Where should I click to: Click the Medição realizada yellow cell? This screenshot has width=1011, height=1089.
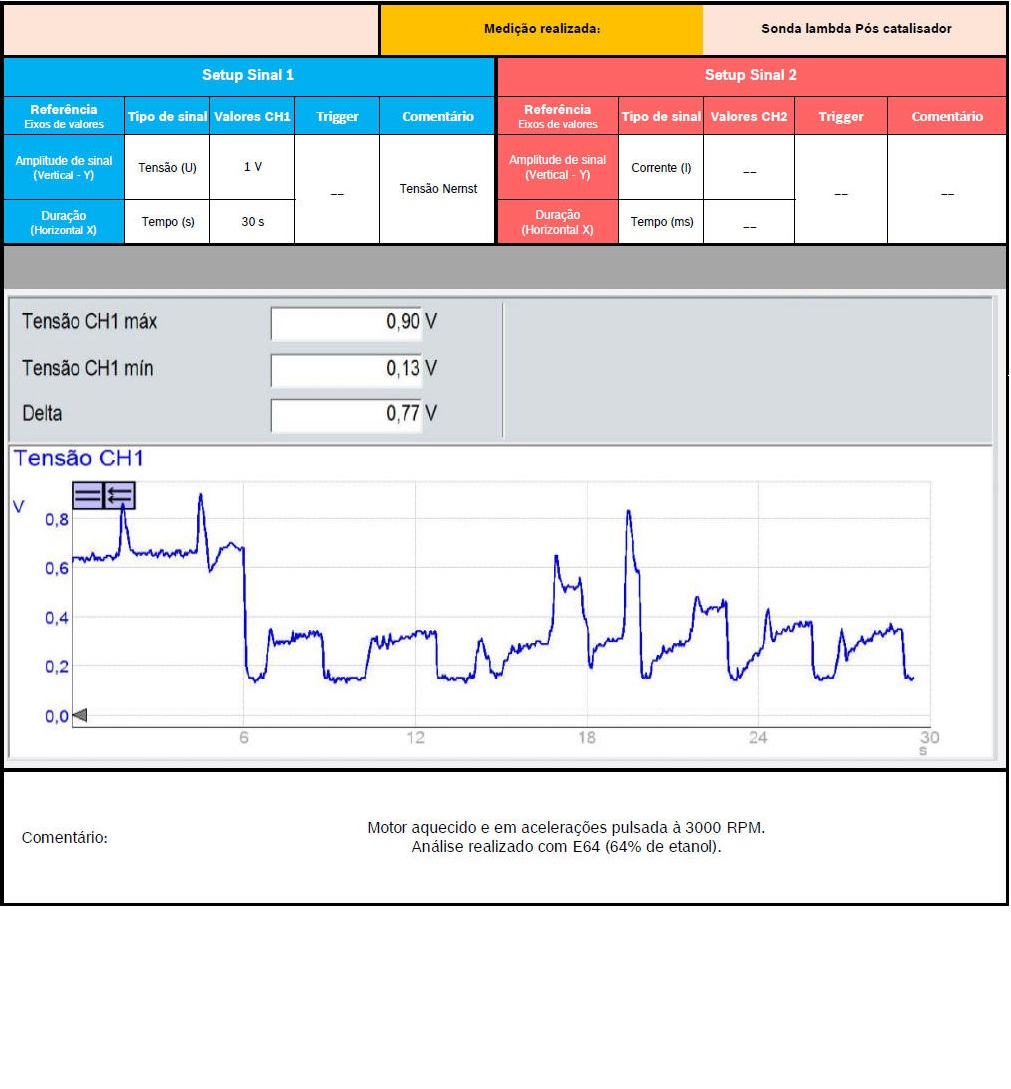[x=541, y=29]
